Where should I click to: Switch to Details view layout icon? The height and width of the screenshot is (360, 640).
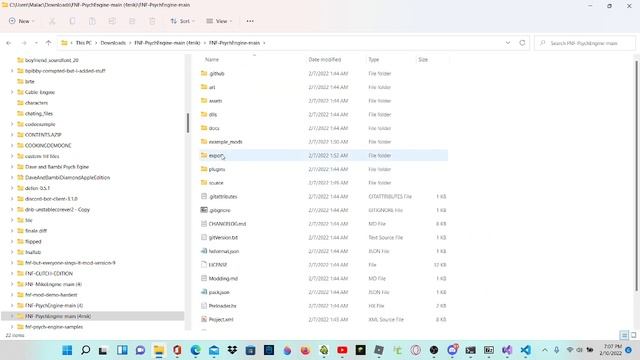[624, 336]
